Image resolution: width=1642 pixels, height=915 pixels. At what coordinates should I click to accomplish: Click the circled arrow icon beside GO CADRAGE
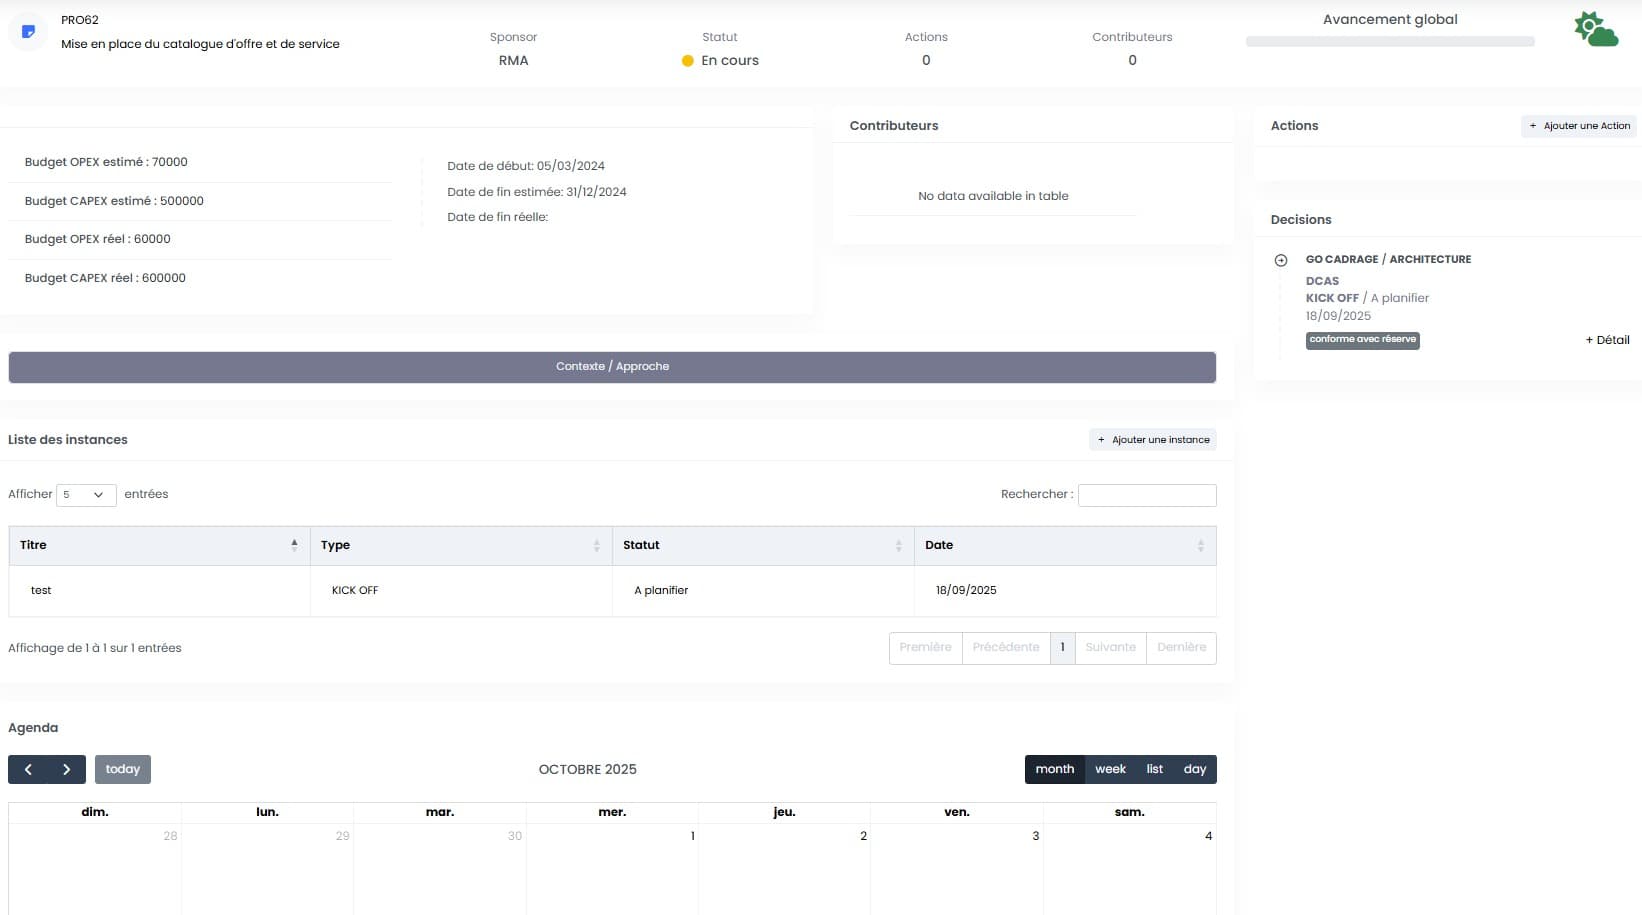[1281, 260]
